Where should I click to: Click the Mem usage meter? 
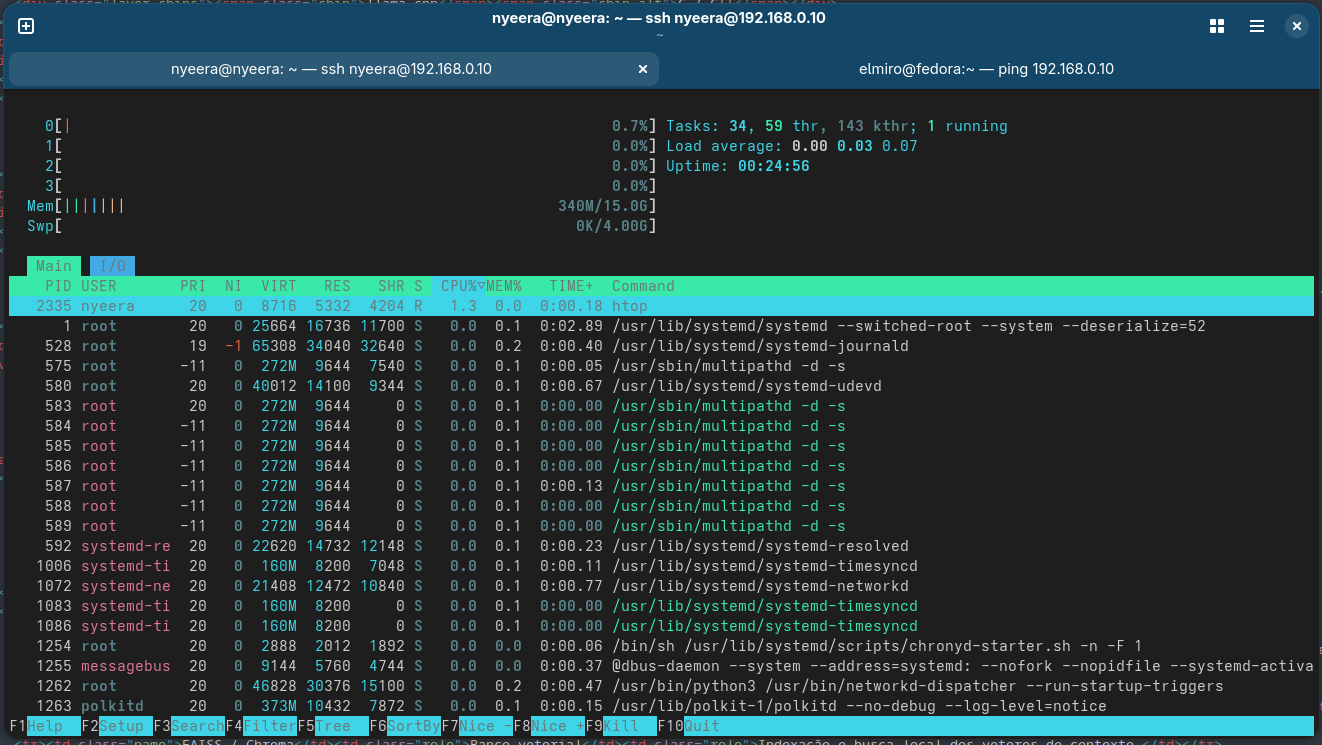coord(342,206)
